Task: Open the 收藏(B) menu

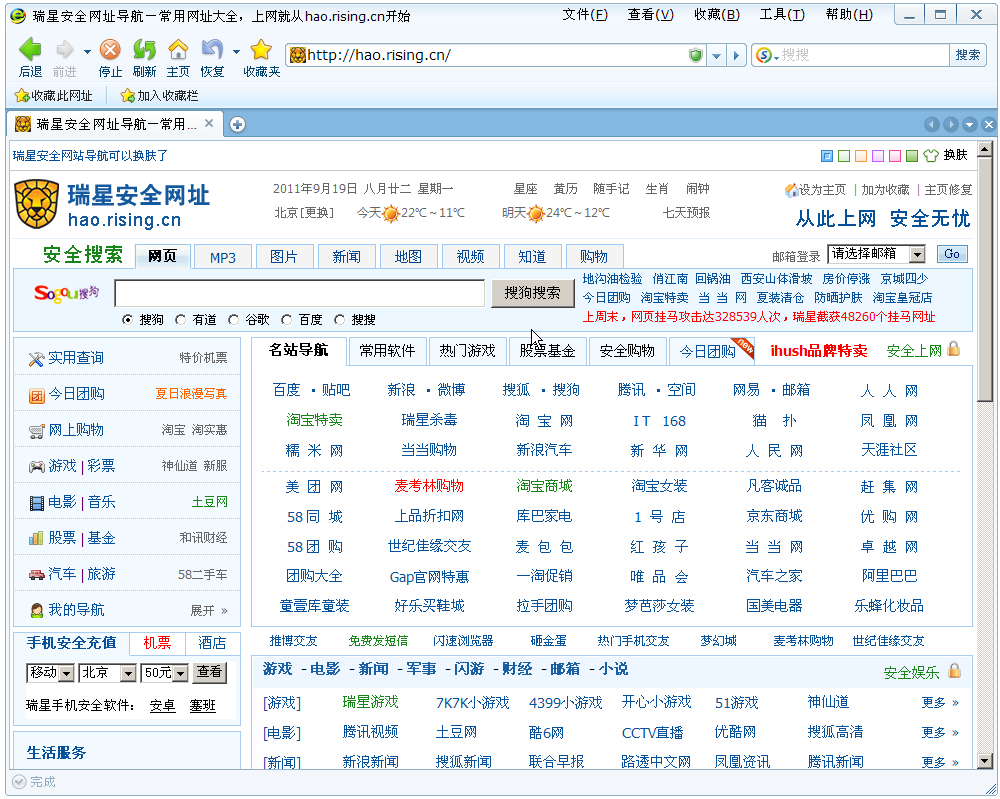Action: (717, 15)
